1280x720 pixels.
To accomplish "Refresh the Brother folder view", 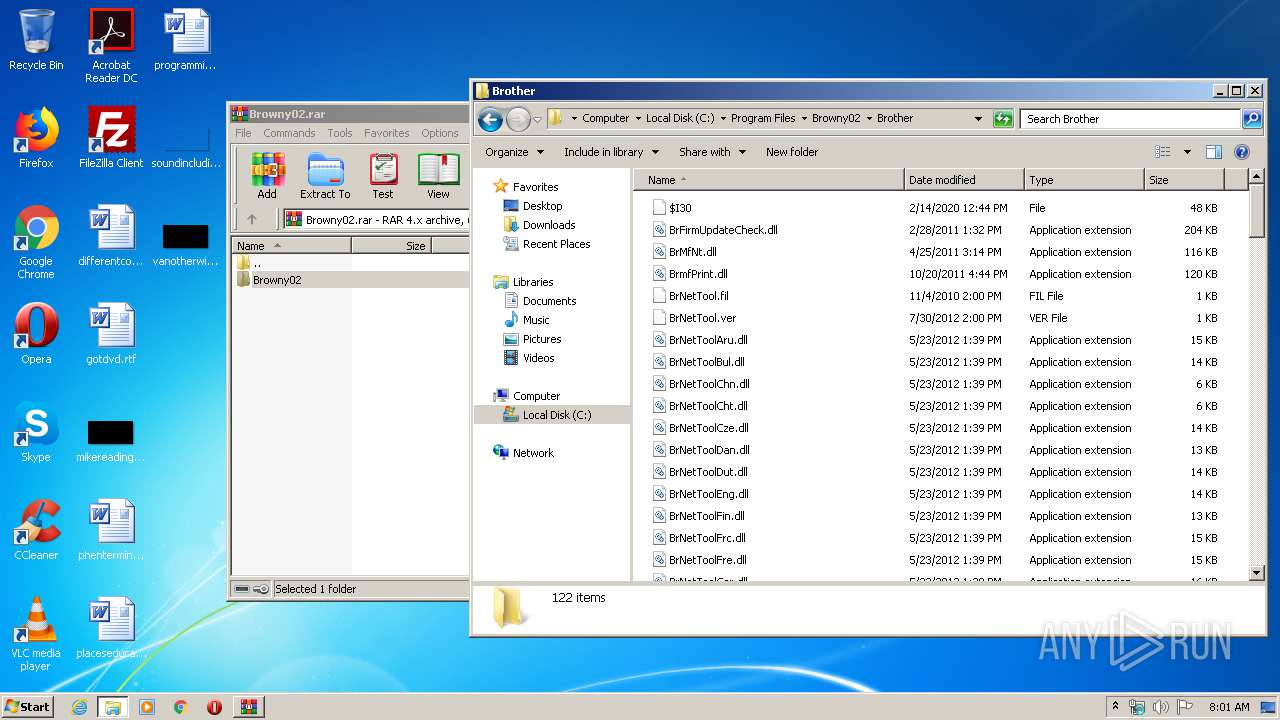I will pyautogui.click(x=1003, y=119).
